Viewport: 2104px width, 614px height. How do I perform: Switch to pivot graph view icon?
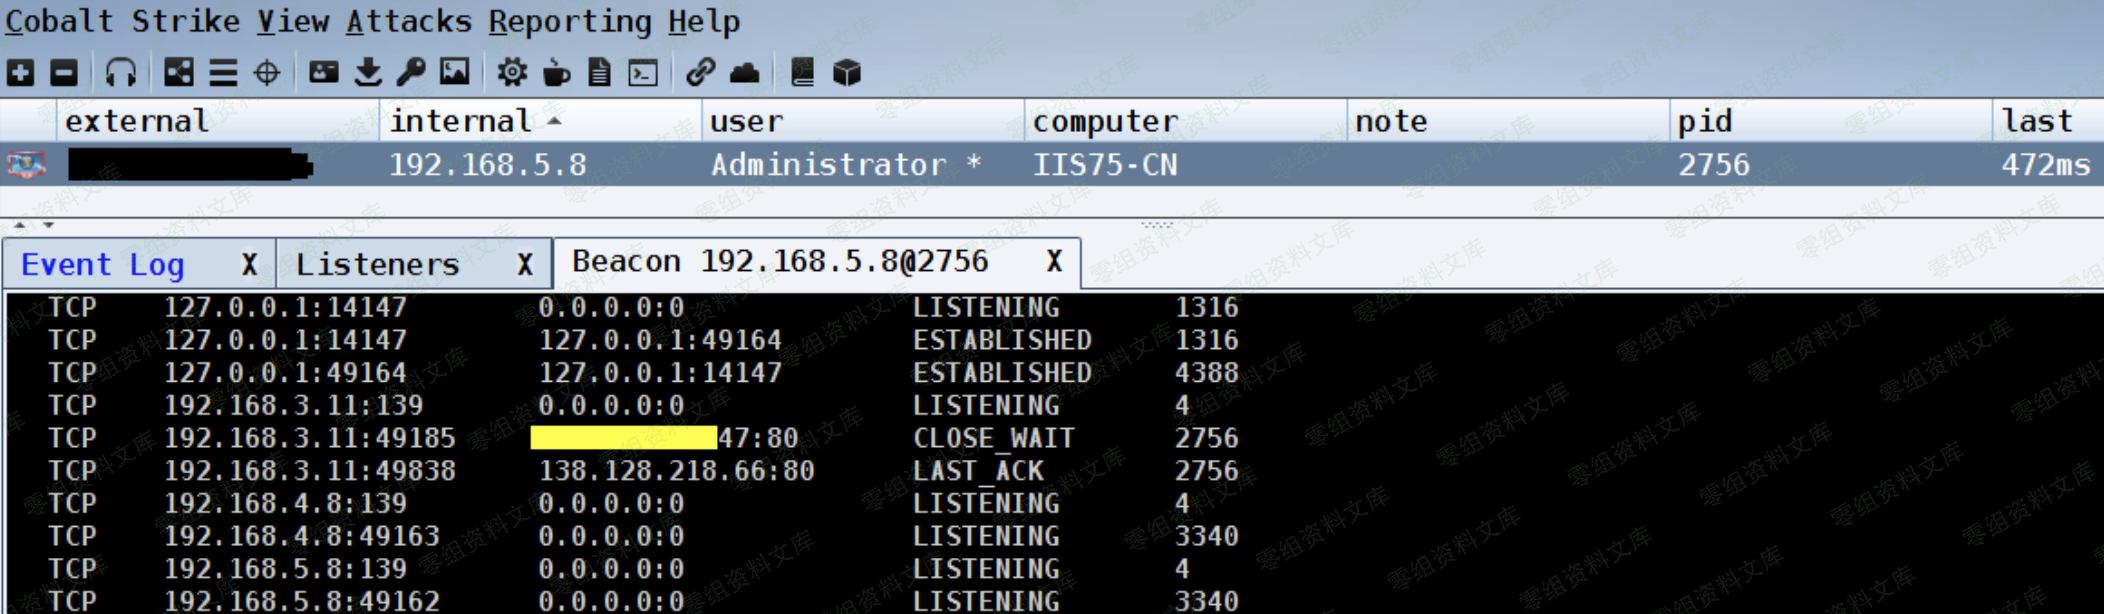179,72
